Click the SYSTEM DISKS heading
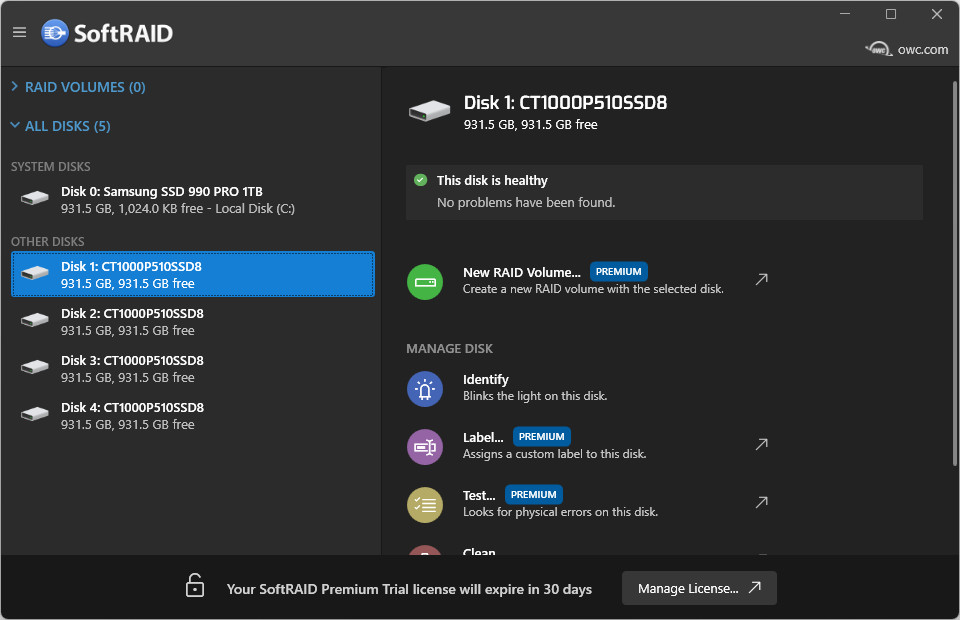 tap(51, 166)
